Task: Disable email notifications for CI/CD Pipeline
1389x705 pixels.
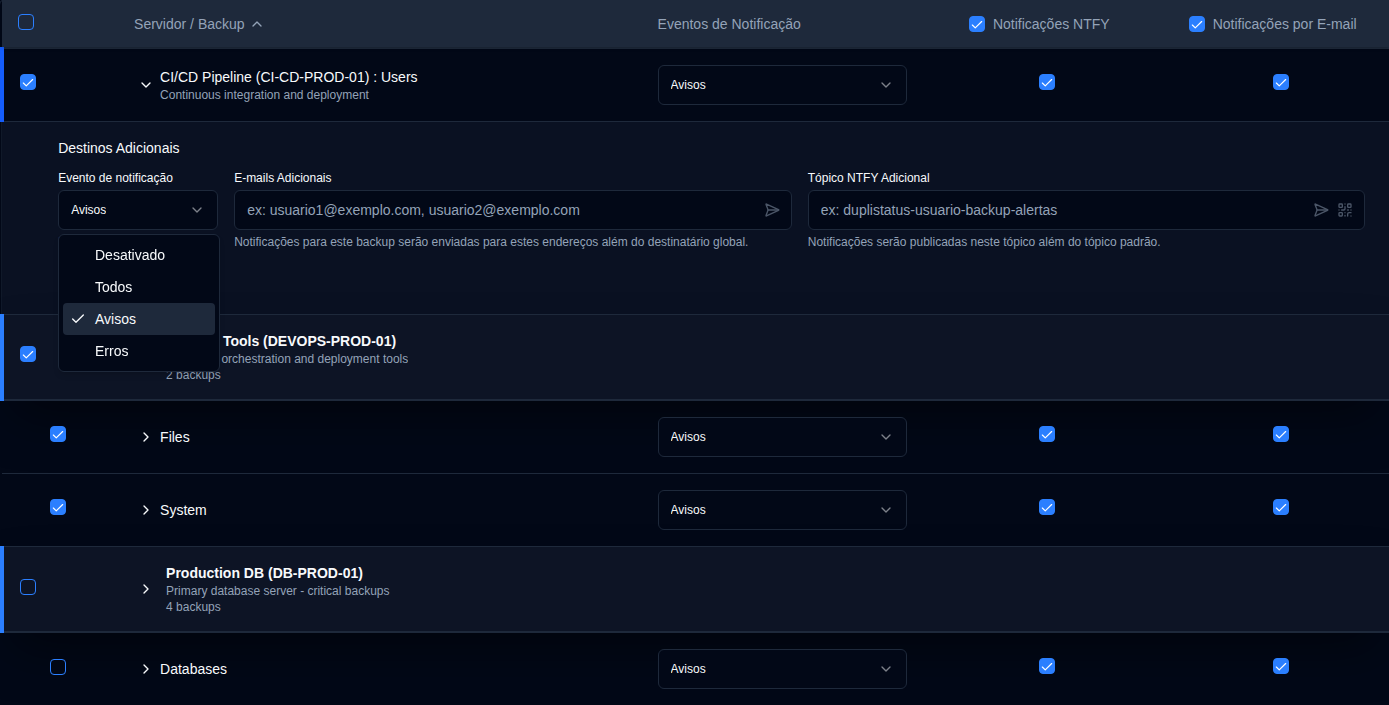Action: click(1281, 82)
